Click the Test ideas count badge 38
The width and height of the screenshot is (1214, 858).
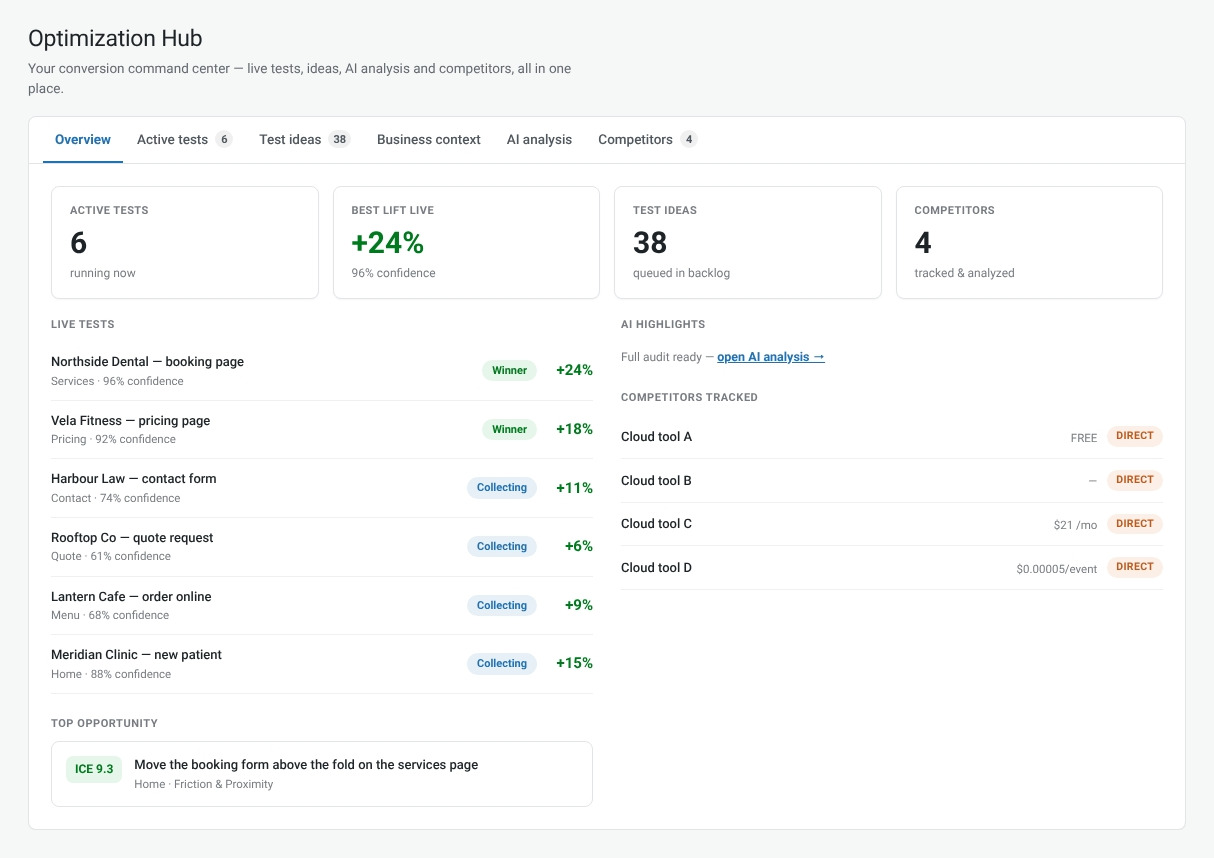(340, 140)
